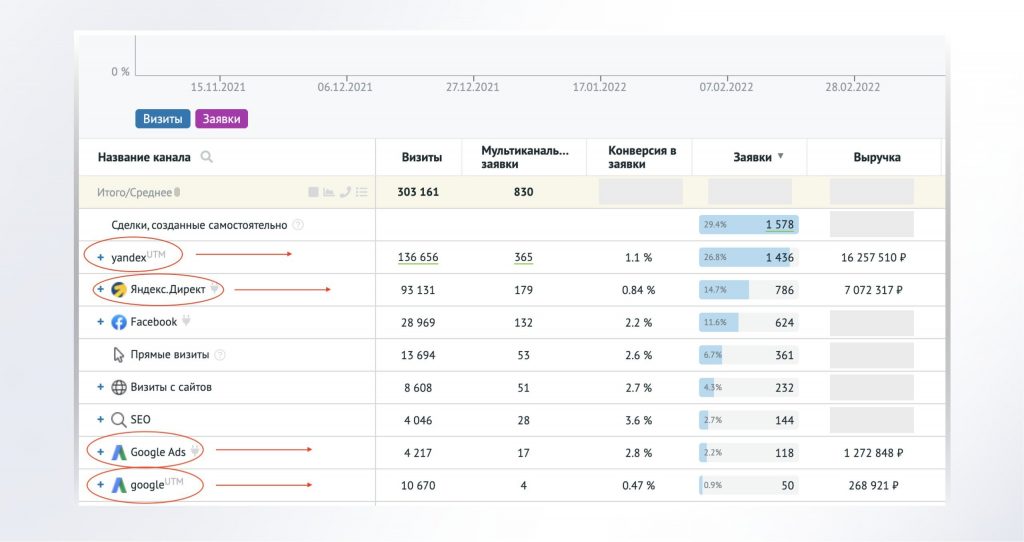Click the globe icon for Визиты с сайтов
Image resolution: width=1024 pixels, height=542 pixels.
click(x=119, y=387)
